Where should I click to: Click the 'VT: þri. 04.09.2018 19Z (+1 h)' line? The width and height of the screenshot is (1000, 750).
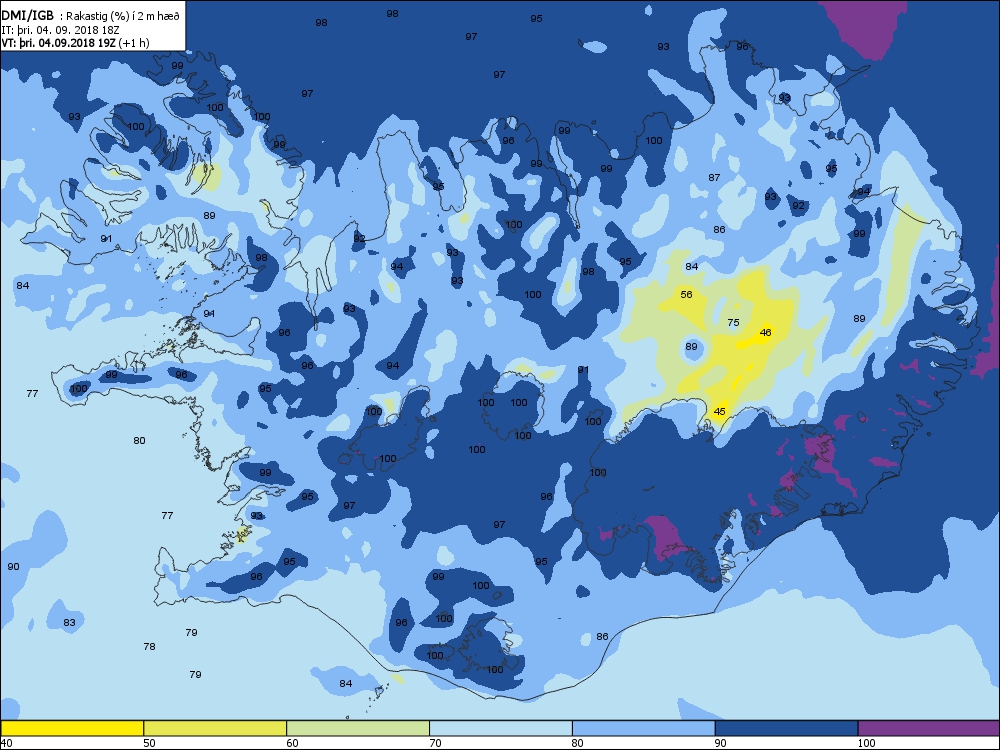[75, 43]
